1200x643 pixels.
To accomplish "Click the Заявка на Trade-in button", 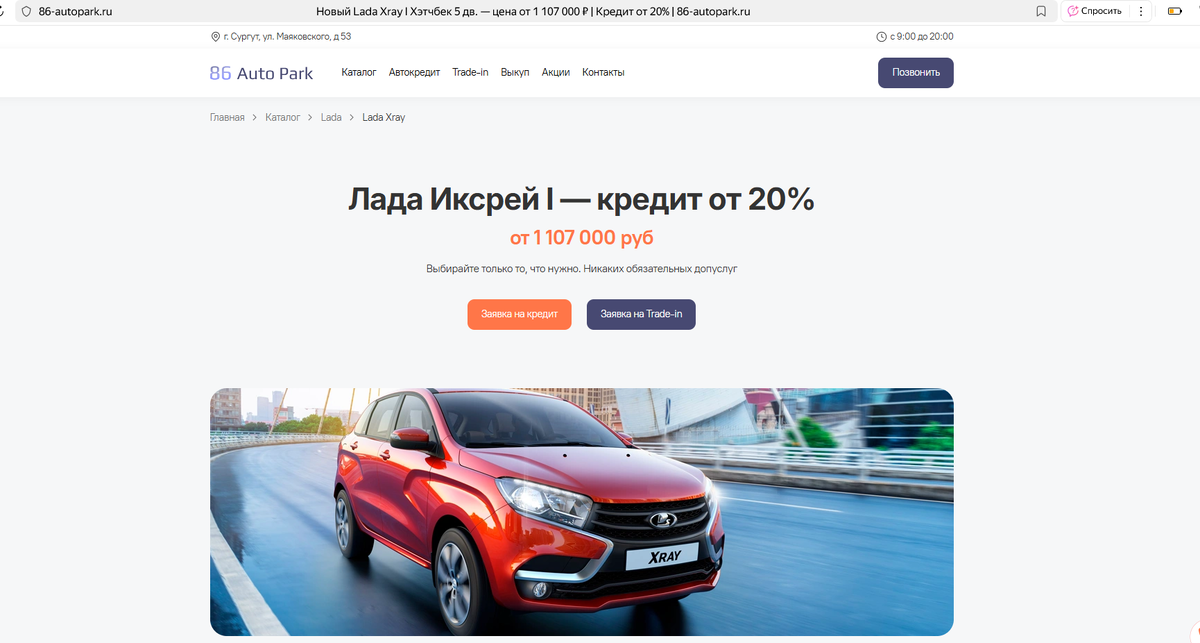I will coord(641,314).
